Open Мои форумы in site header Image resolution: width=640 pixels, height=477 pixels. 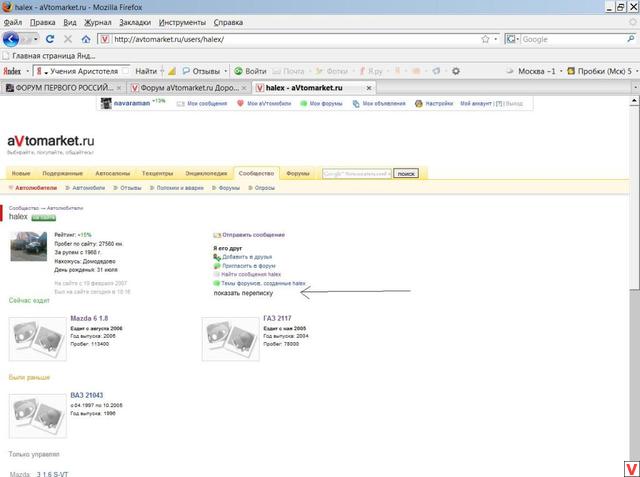click(321, 104)
